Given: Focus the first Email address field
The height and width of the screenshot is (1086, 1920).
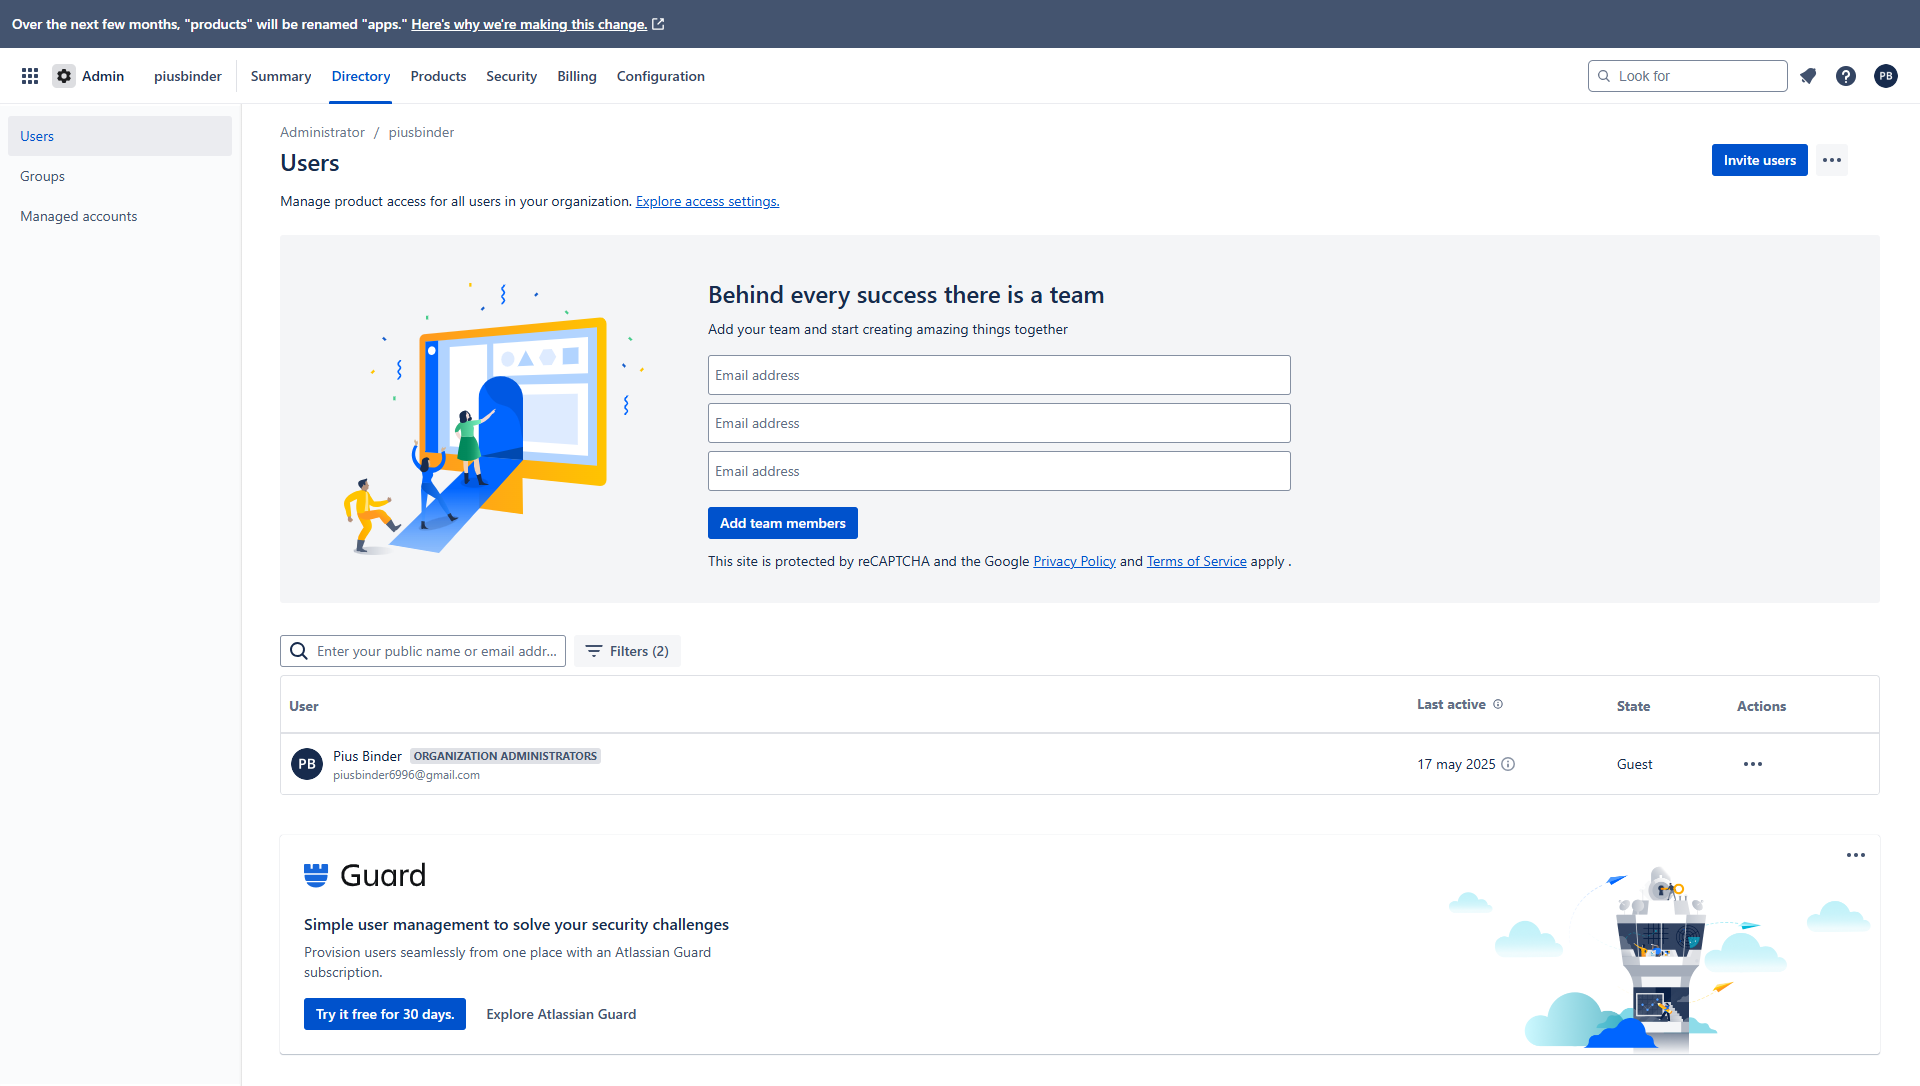Looking at the screenshot, I should [999, 375].
